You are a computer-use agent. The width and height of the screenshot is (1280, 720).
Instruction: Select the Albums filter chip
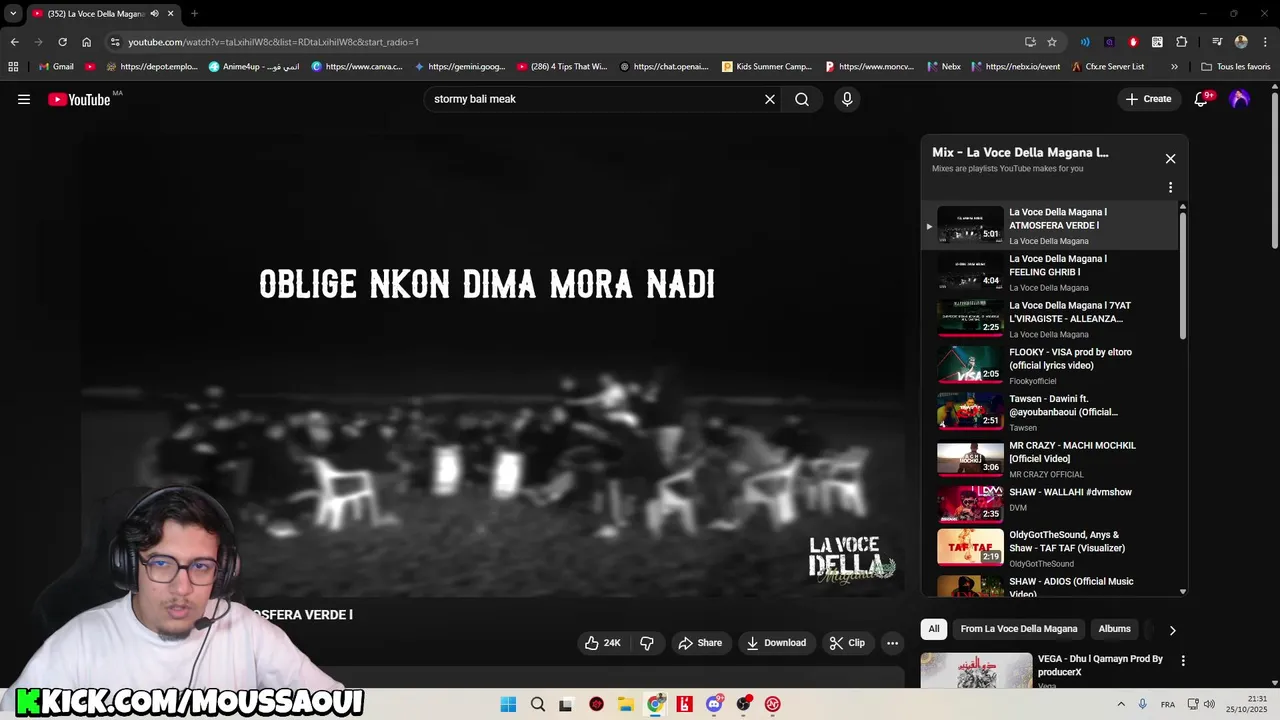pyautogui.click(x=1114, y=629)
